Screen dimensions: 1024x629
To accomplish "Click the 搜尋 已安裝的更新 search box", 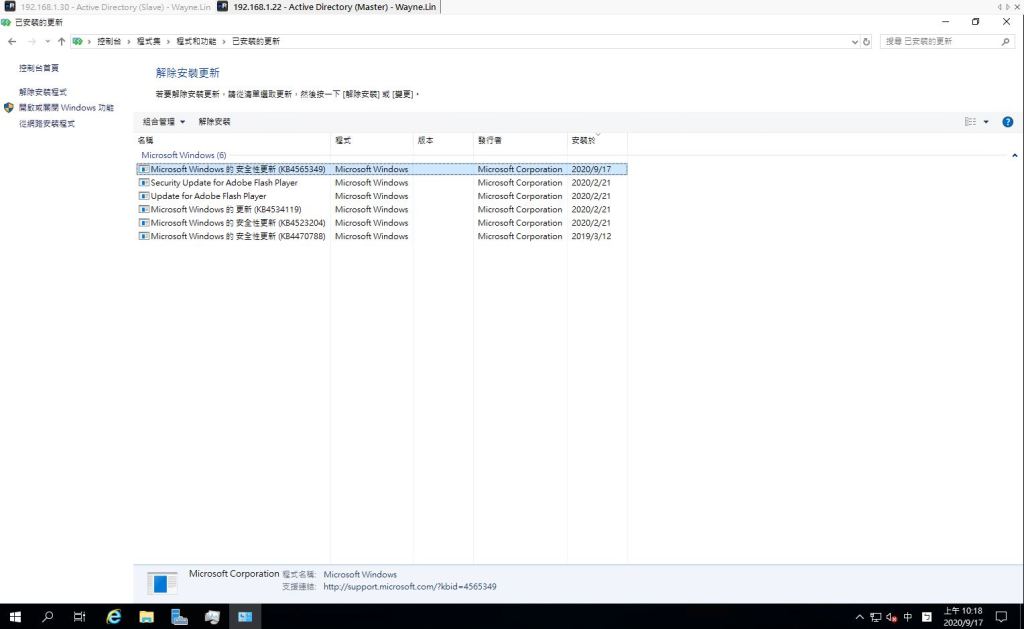I will point(940,41).
